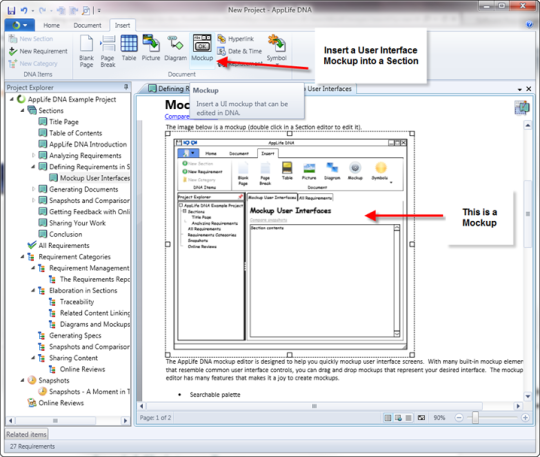The image size is (540, 457).
Task: Click vertical scrollbar down arrow
Action: [x=528, y=396]
